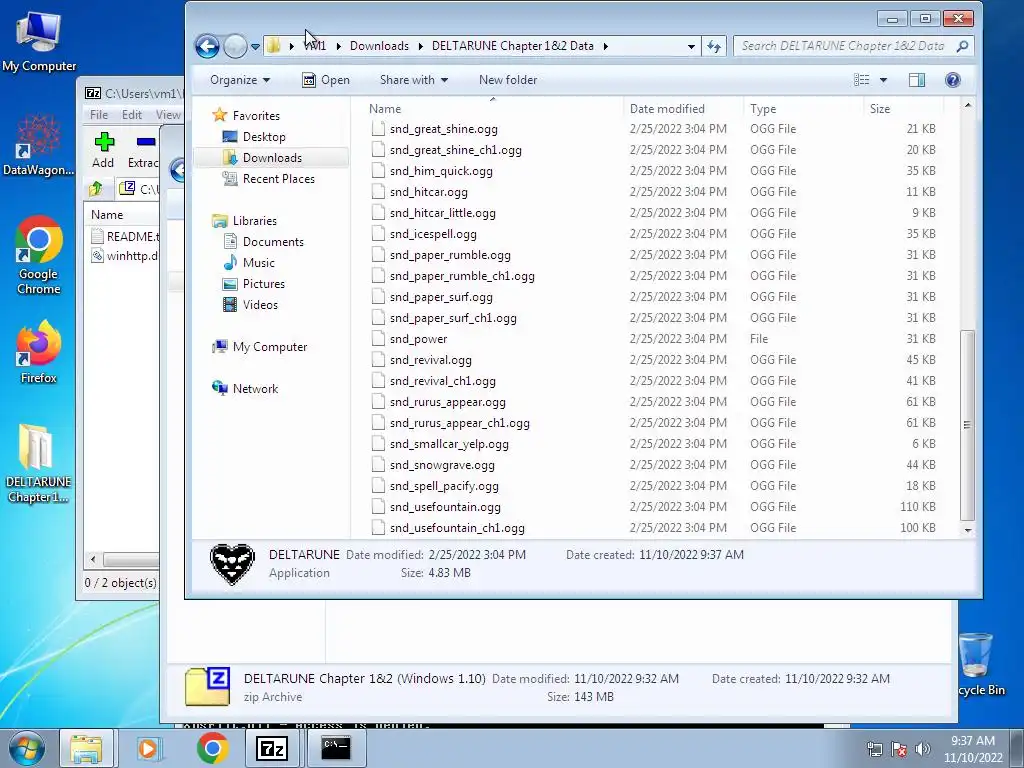Create a New folder
The height and width of the screenshot is (768, 1024).
(x=507, y=80)
